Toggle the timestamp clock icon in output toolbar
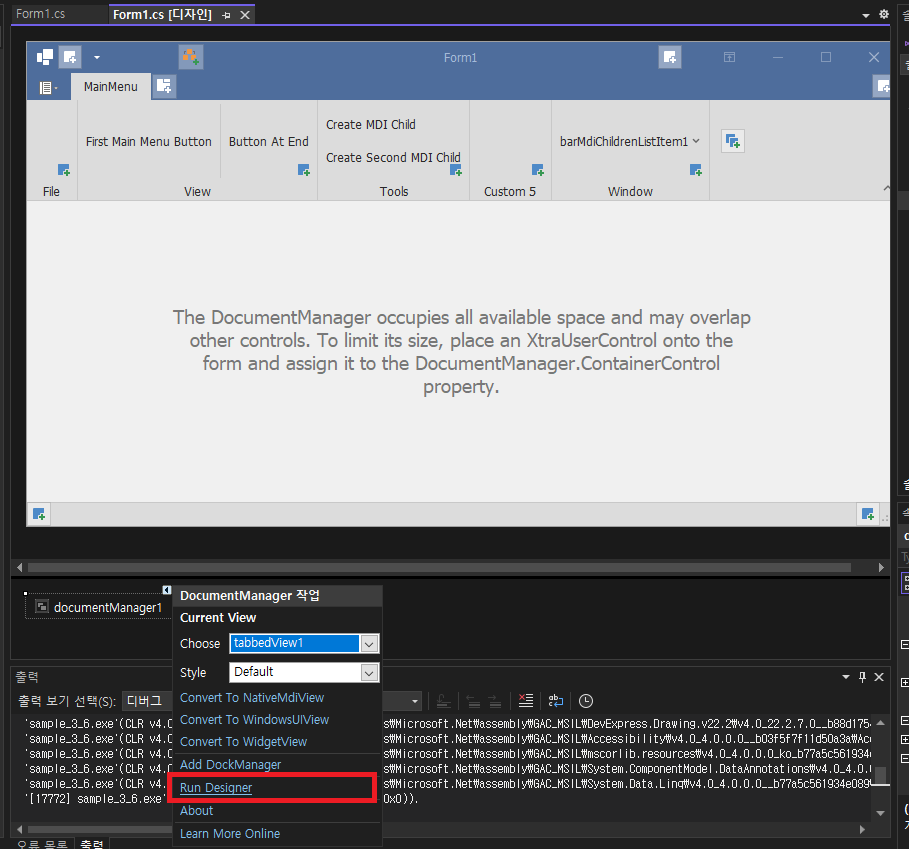The height and width of the screenshot is (849, 909). point(586,701)
